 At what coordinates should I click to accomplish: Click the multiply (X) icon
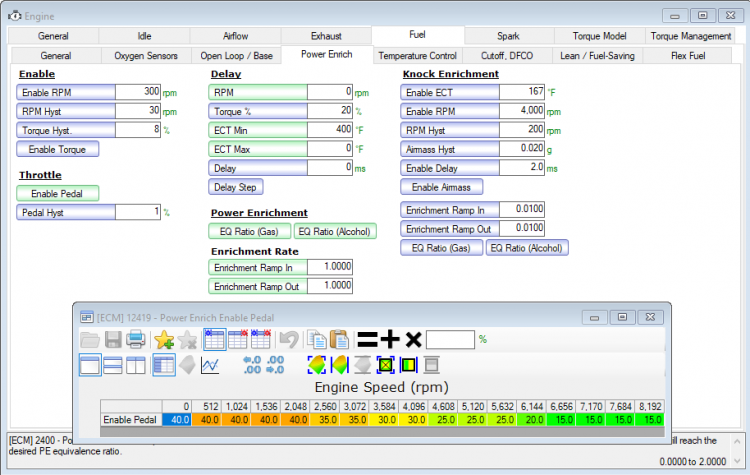[413, 340]
